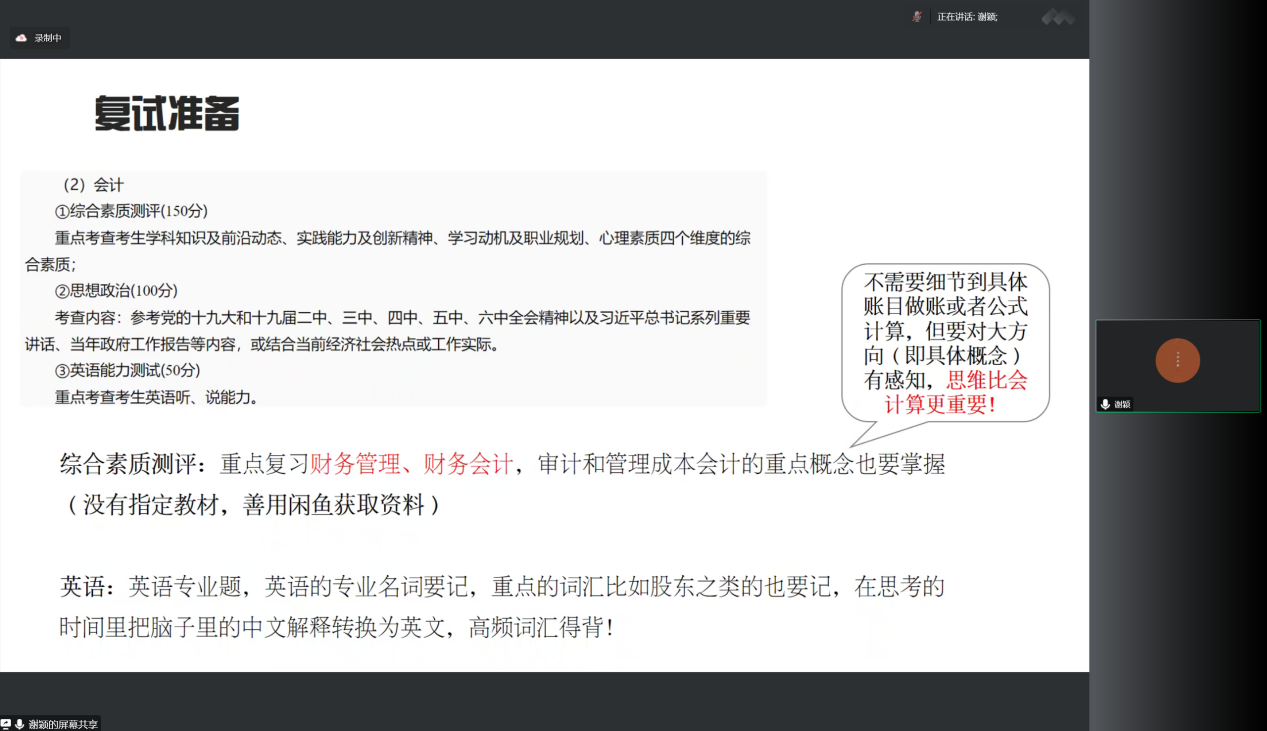Viewport: 1267px width, 731px height.
Task: Click the red text 财务会计
Action: point(467,464)
